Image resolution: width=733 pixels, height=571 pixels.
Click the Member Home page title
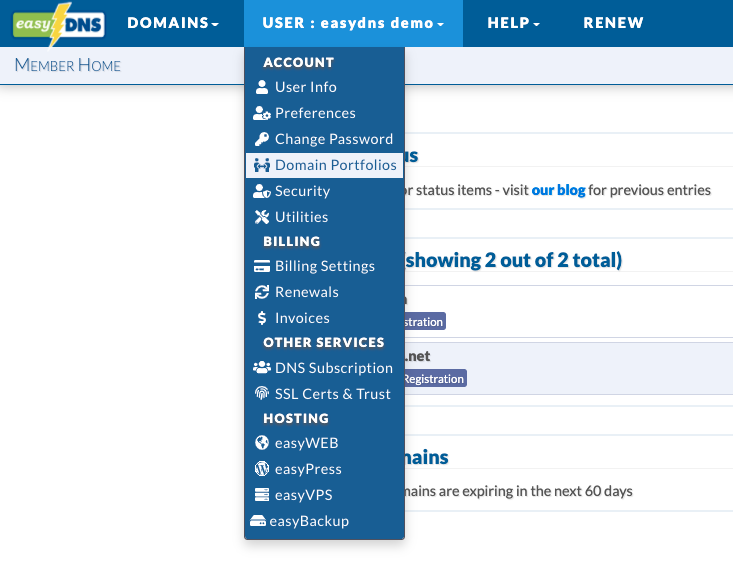click(68, 65)
